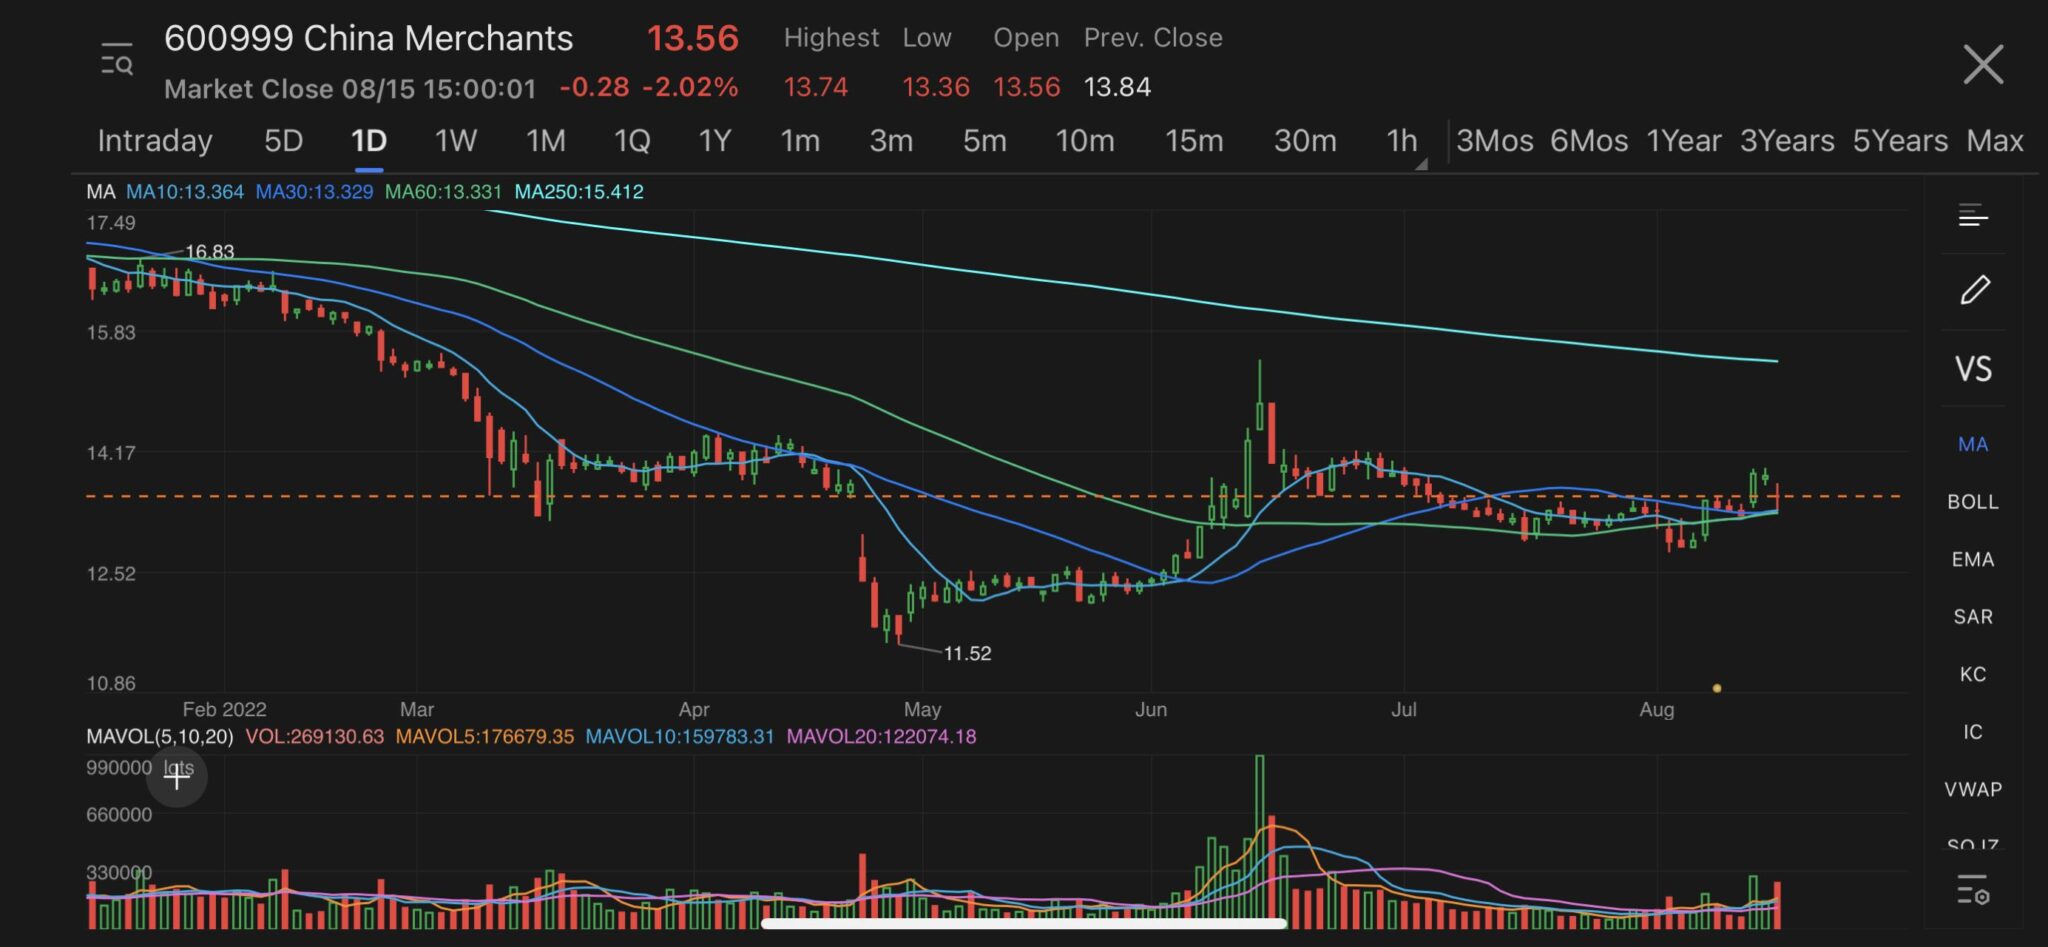Tap the 11.52 low price label
This screenshot has height=947, width=2048.
coord(967,654)
